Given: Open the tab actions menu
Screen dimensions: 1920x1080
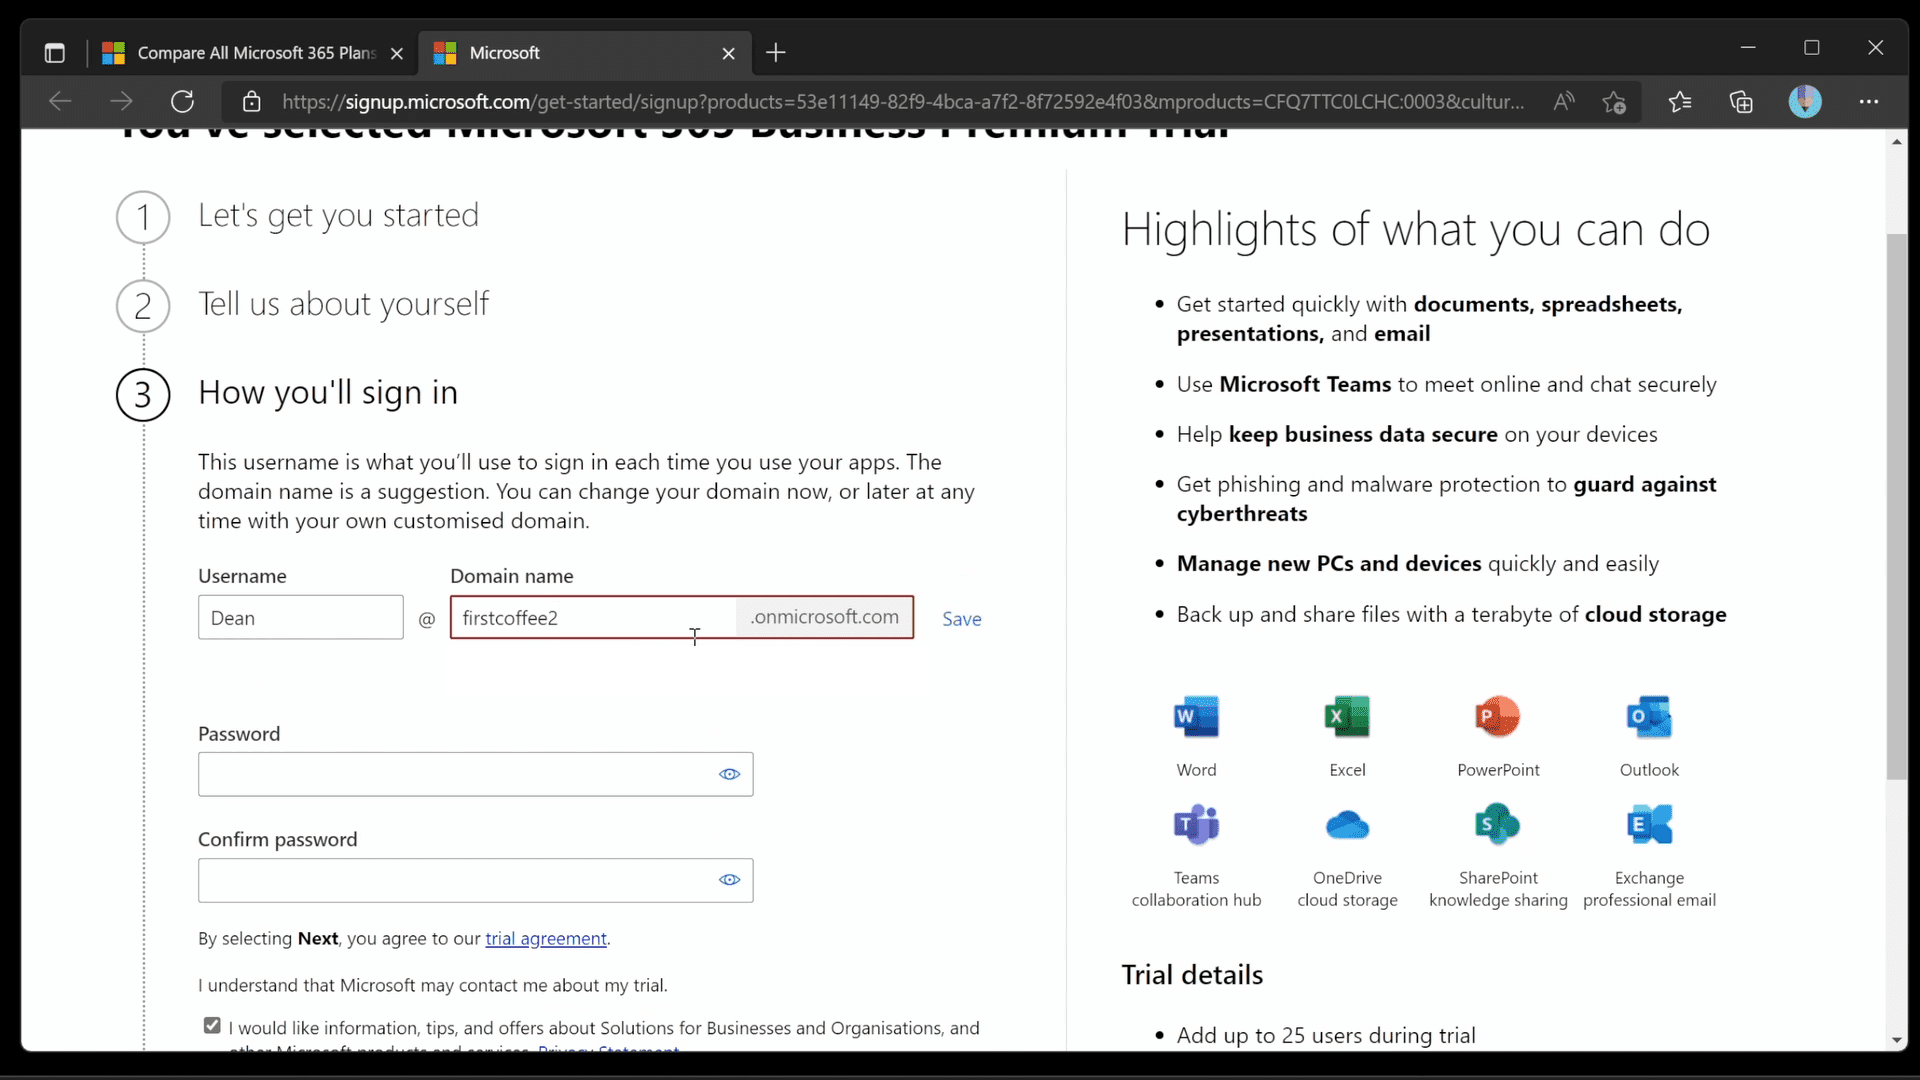Looking at the screenshot, I should pyautogui.click(x=54, y=52).
